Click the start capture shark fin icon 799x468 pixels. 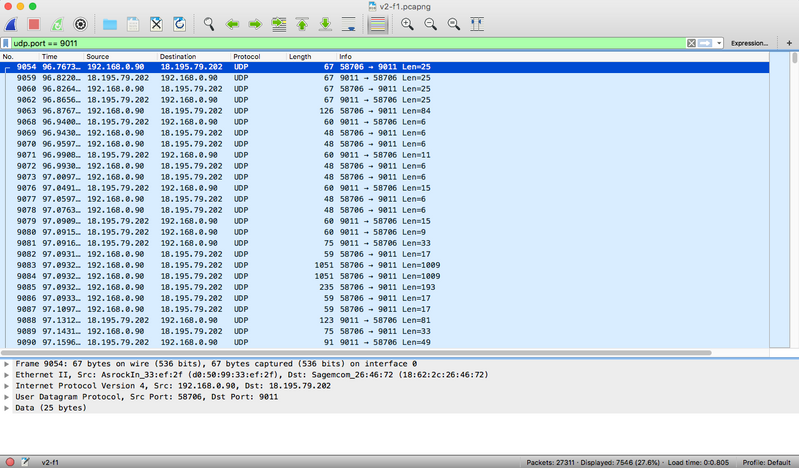10,24
